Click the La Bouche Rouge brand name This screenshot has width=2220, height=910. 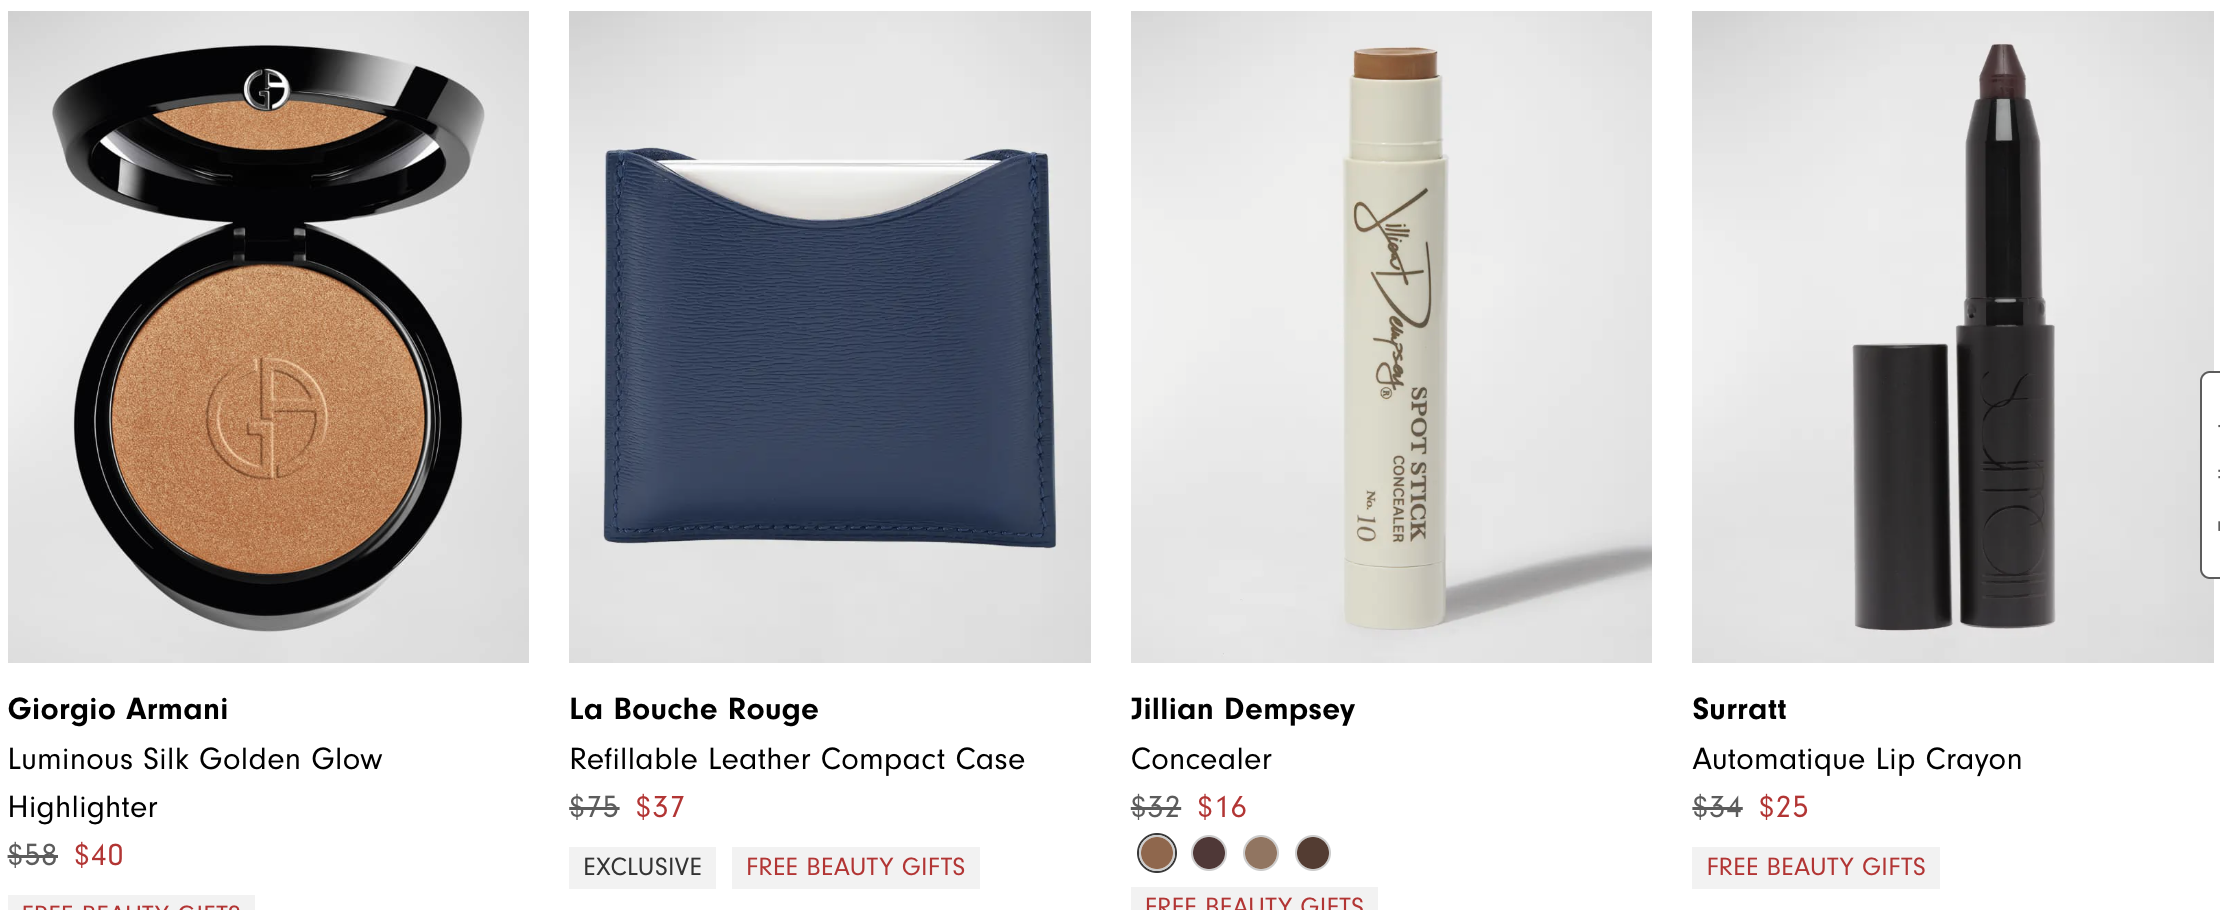click(x=694, y=709)
